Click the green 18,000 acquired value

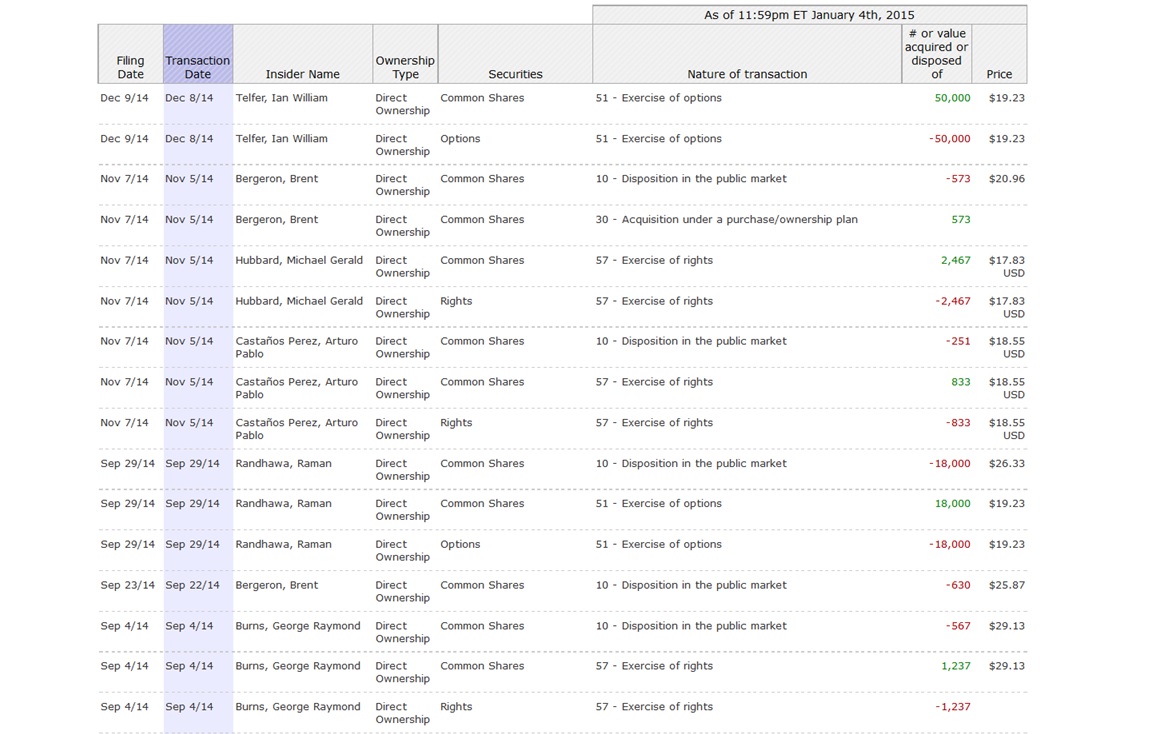[x=952, y=504]
